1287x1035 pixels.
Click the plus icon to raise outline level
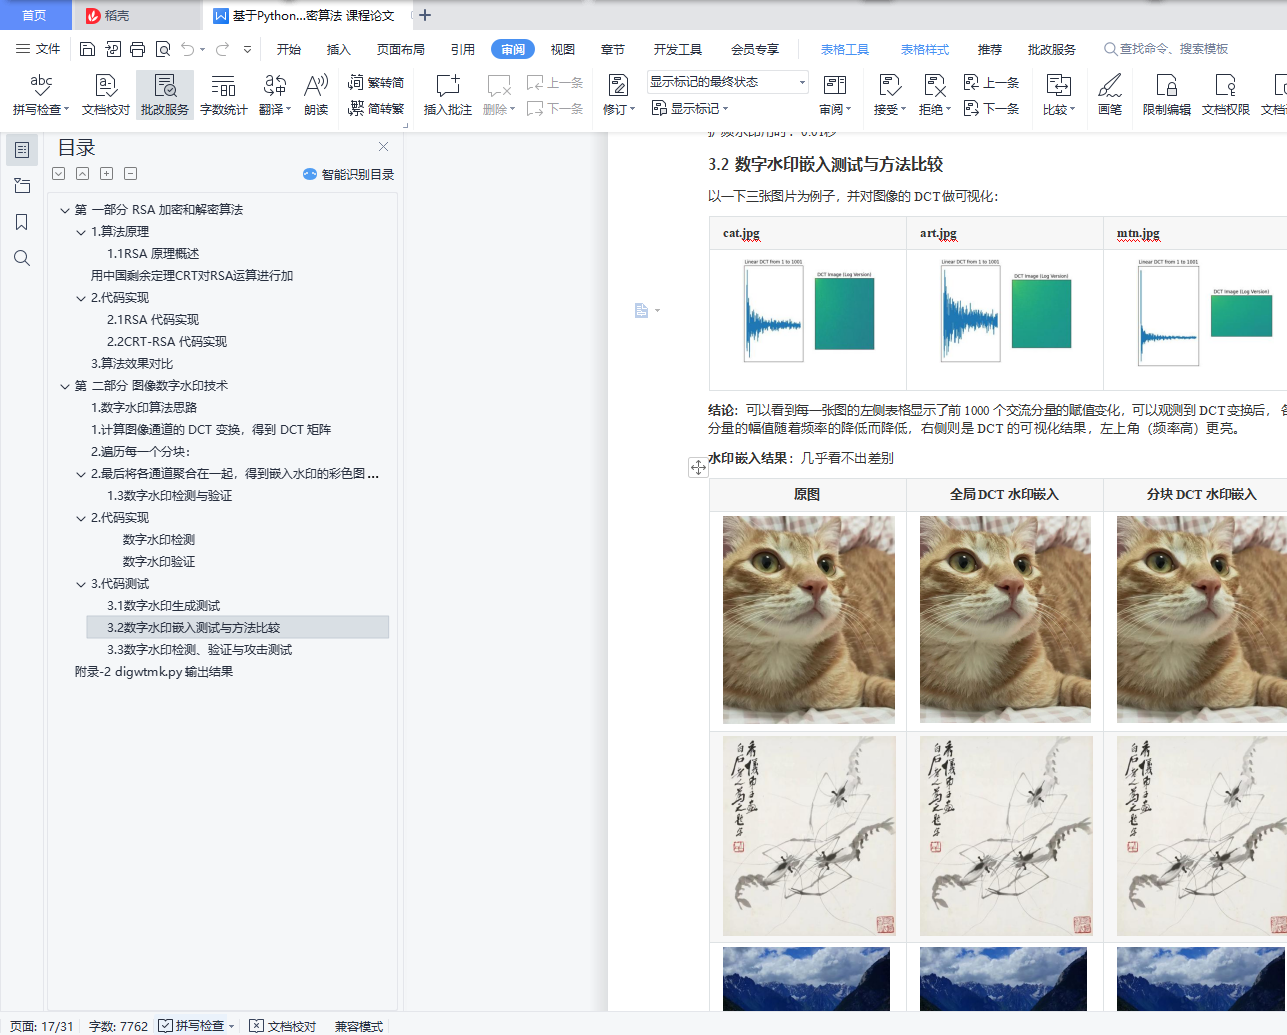pyautogui.click(x=106, y=174)
